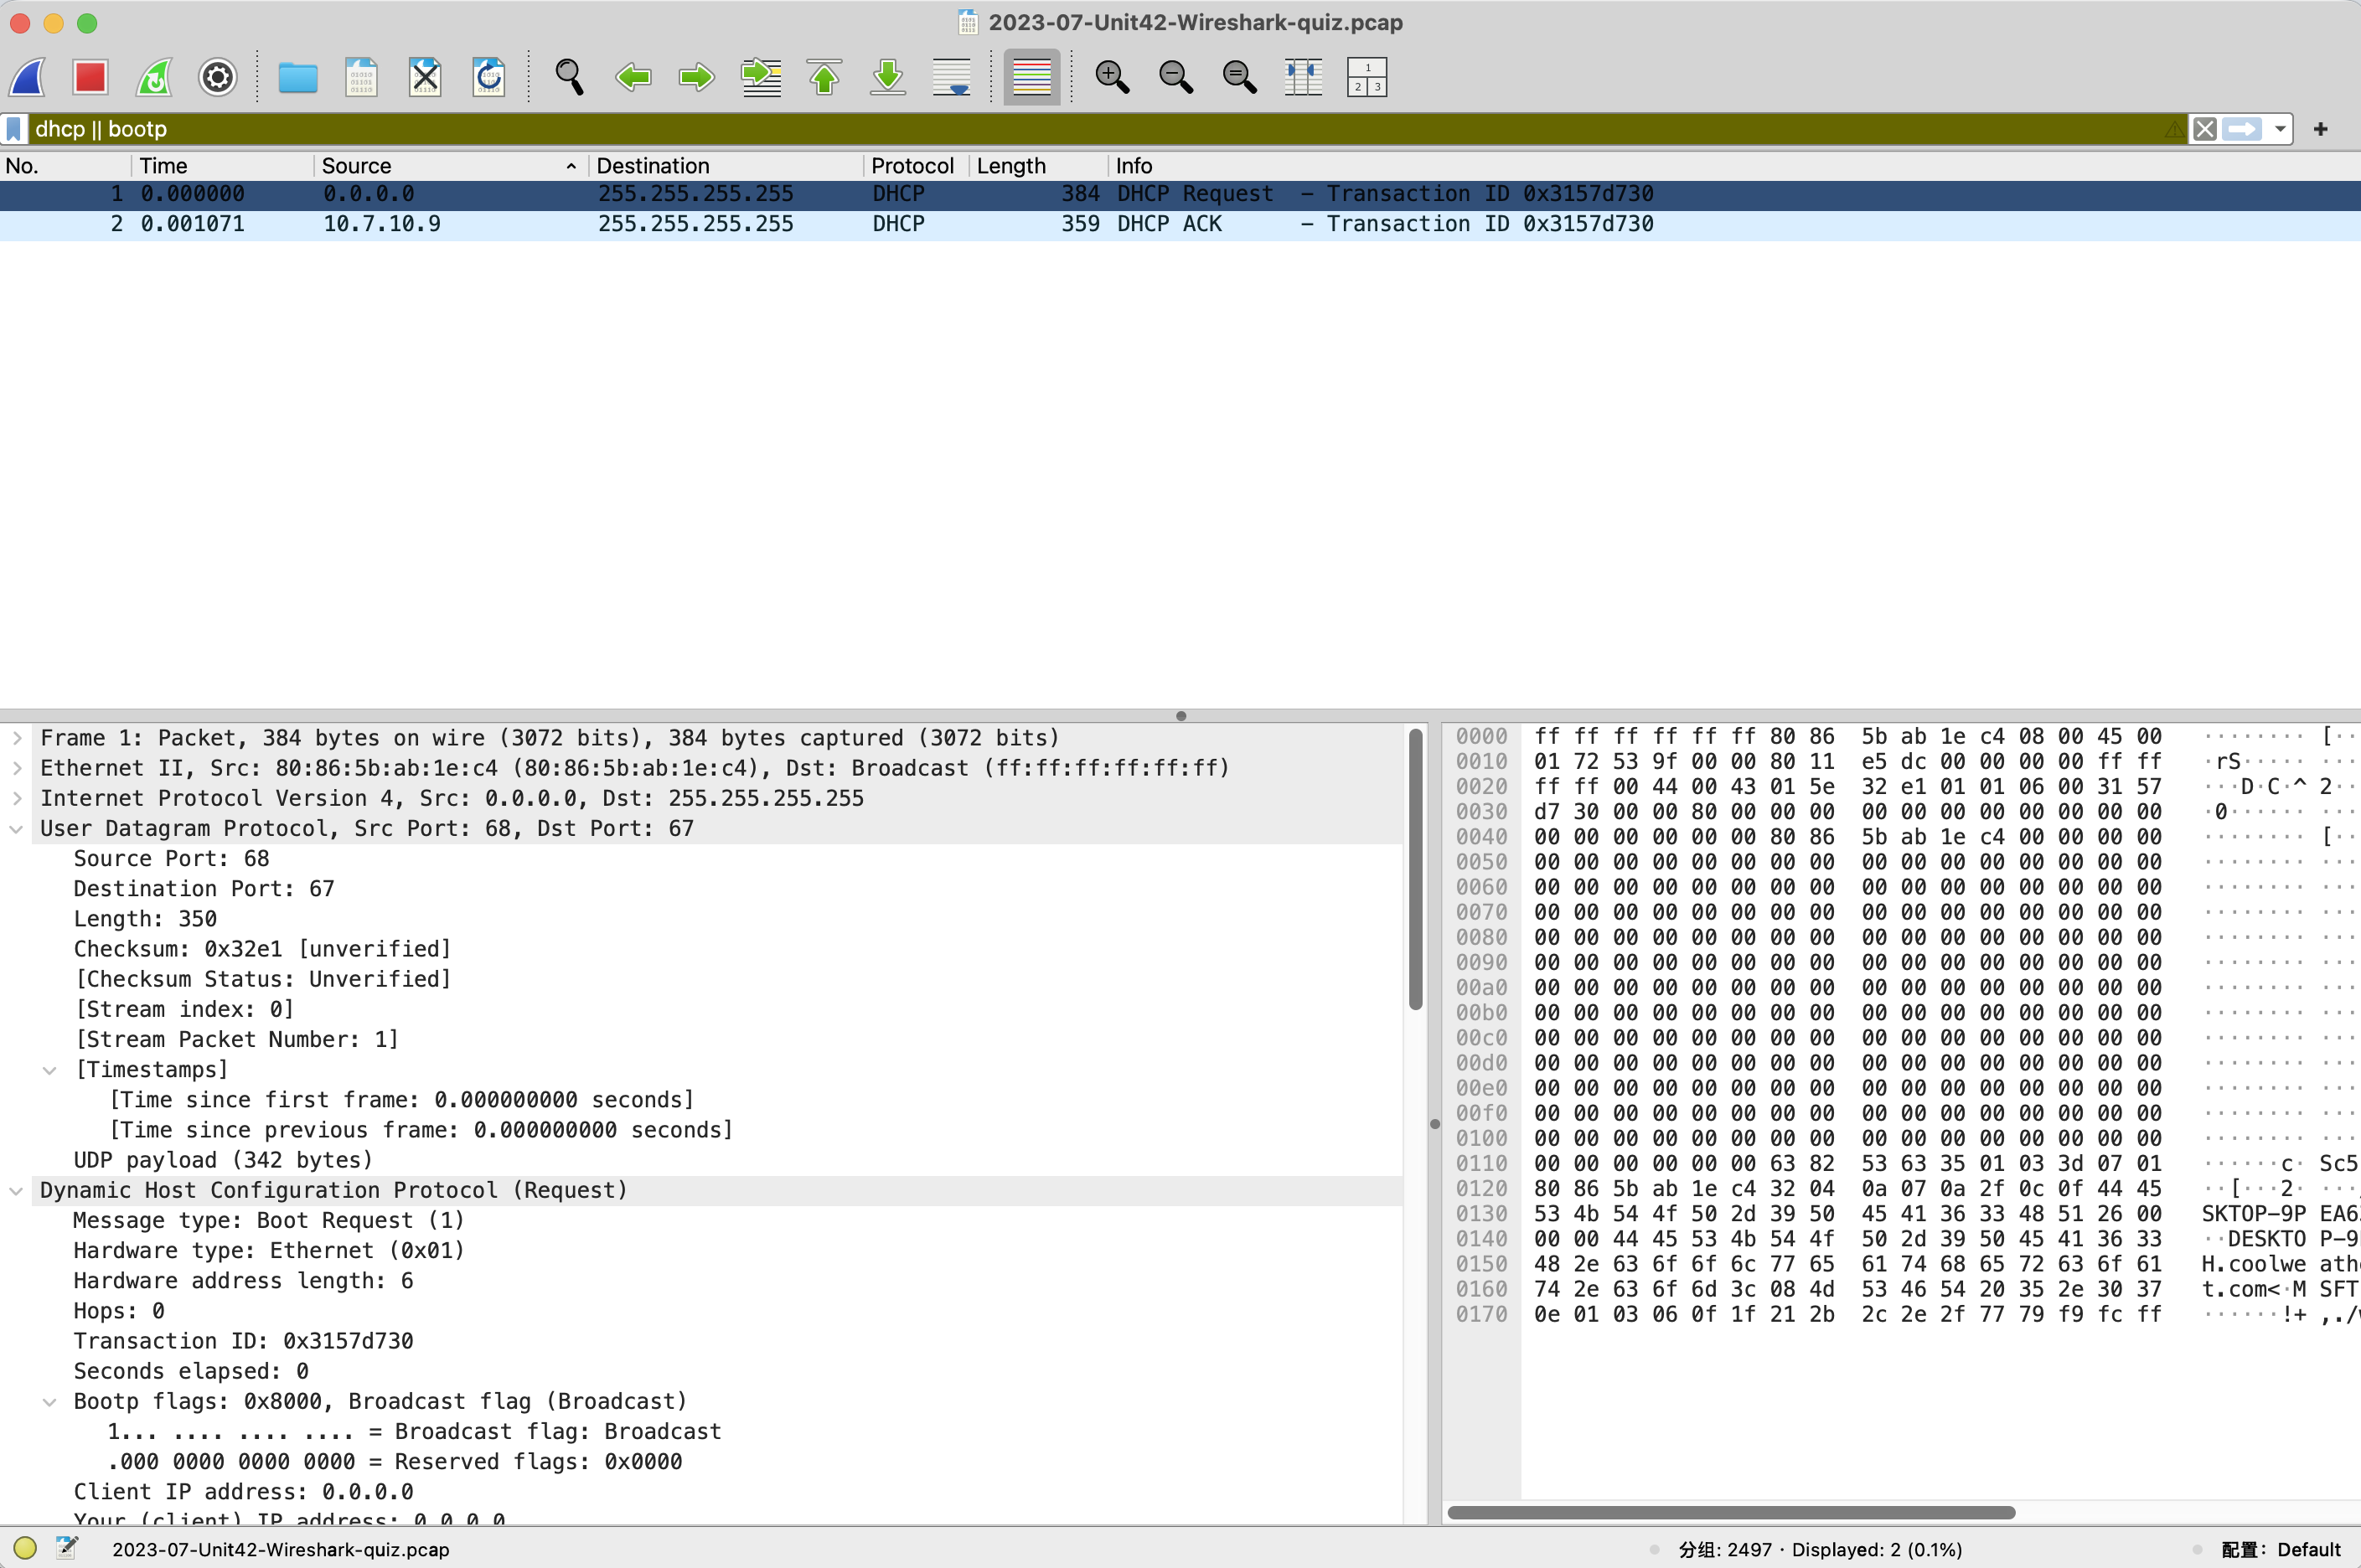Screen dimensions: 2361x1568
Task: Collapse the User Datagram Protocol section
Action: 17,829
